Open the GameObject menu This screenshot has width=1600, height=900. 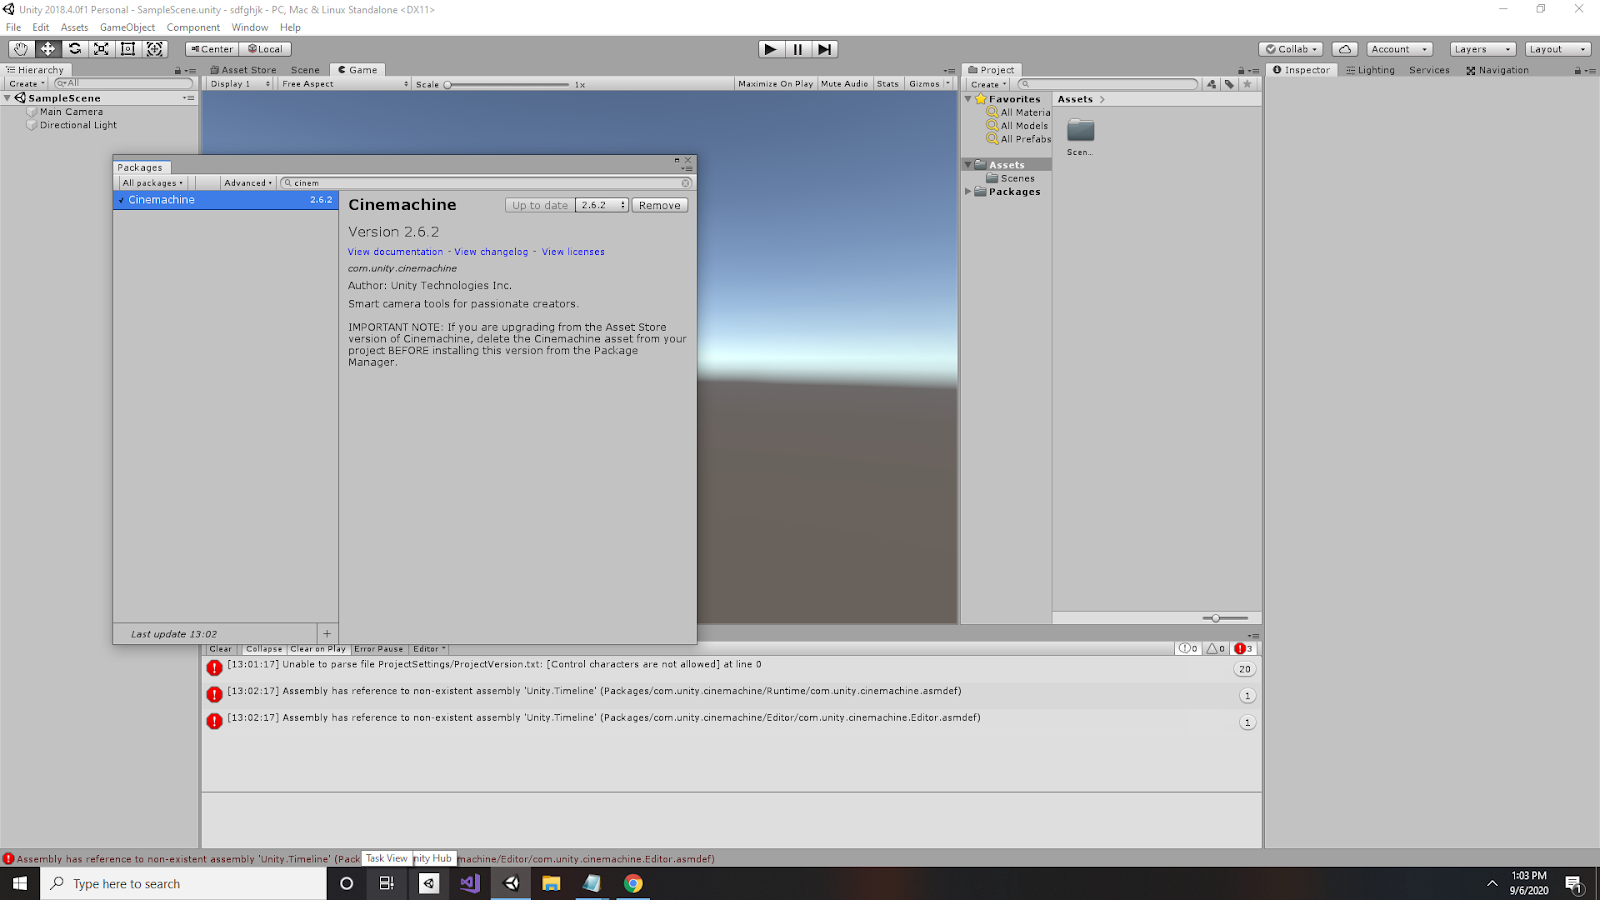pos(127,27)
